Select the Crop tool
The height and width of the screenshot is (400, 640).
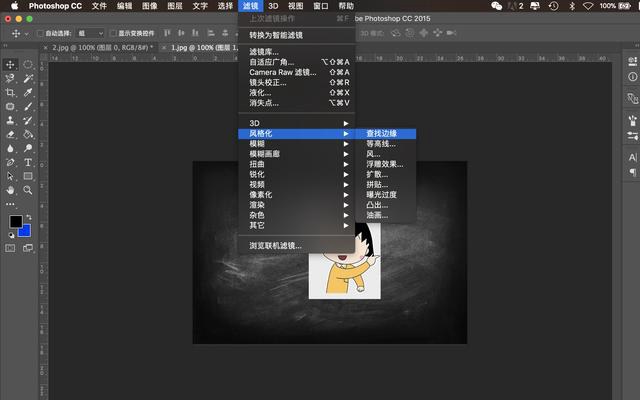(10, 92)
